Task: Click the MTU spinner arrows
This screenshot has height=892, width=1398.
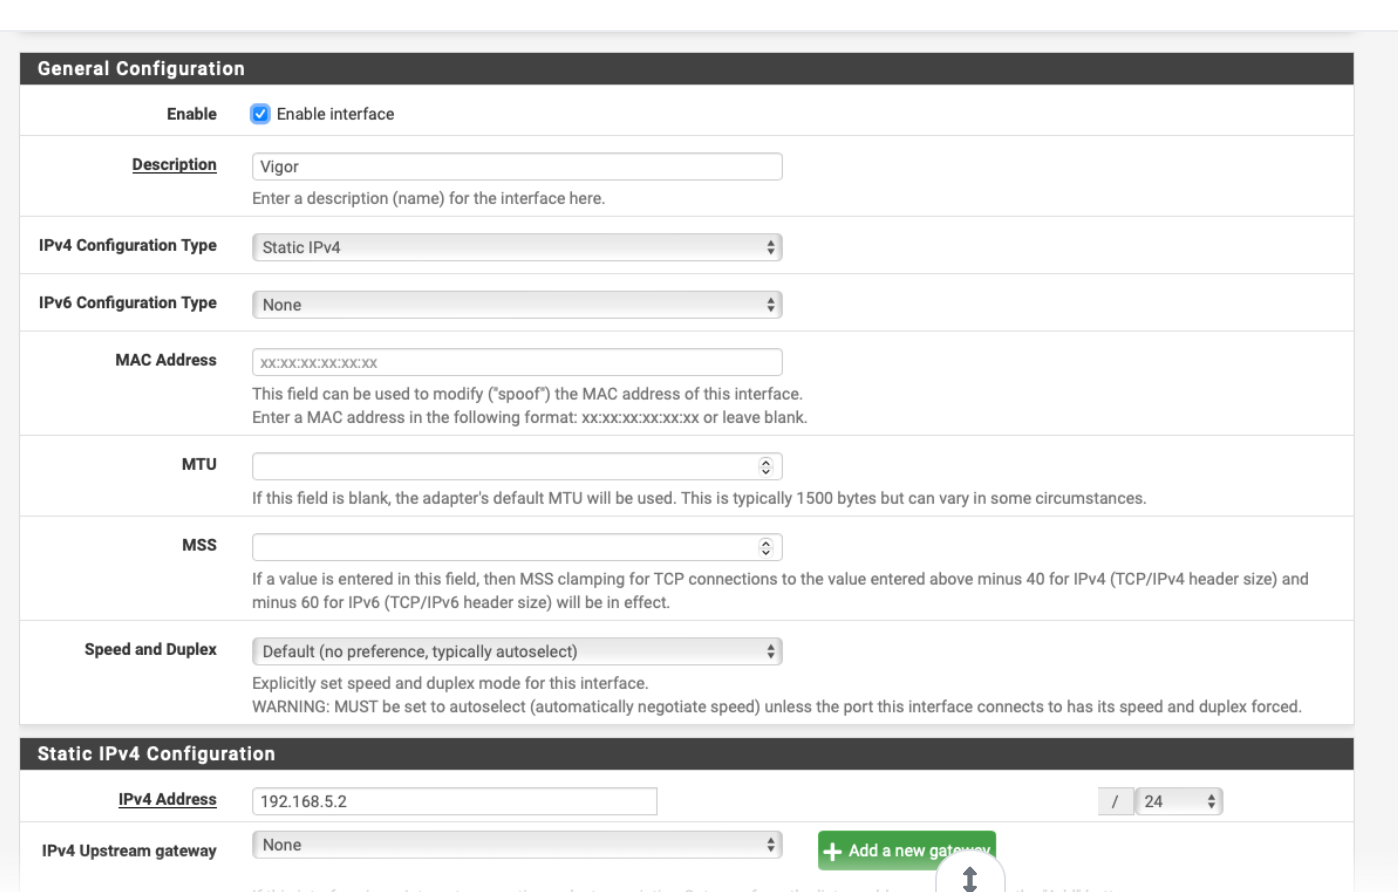Action: pyautogui.click(x=766, y=466)
